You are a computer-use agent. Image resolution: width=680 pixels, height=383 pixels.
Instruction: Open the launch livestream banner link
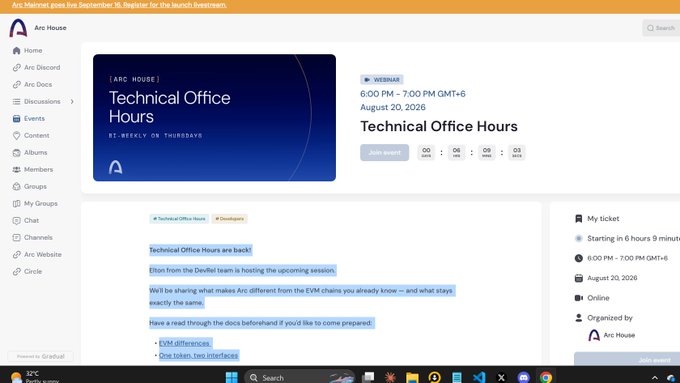tap(119, 5)
